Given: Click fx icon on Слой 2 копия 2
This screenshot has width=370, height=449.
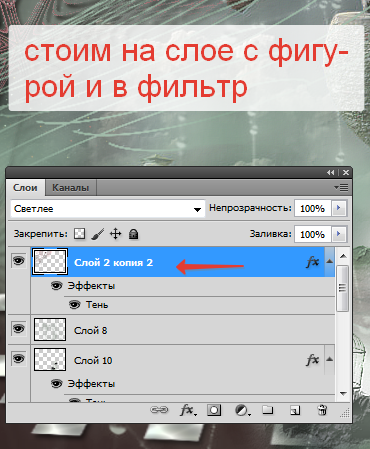Looking at the screenshot, I should (x=312, y=262).
